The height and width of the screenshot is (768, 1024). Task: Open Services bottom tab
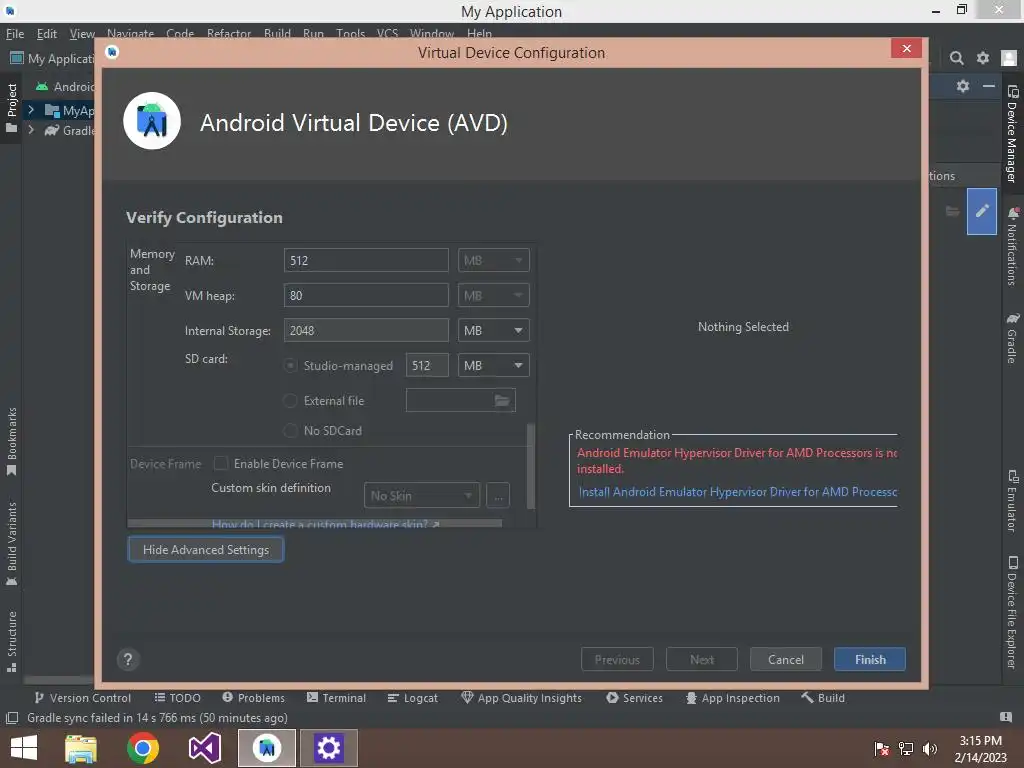tap(635, 698)
